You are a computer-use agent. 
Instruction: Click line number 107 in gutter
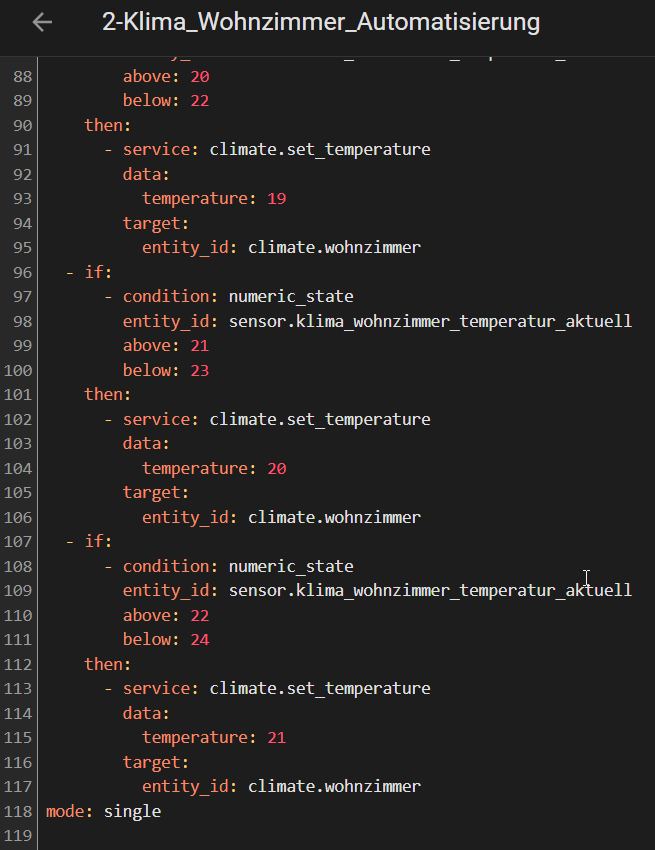(18, 542)
